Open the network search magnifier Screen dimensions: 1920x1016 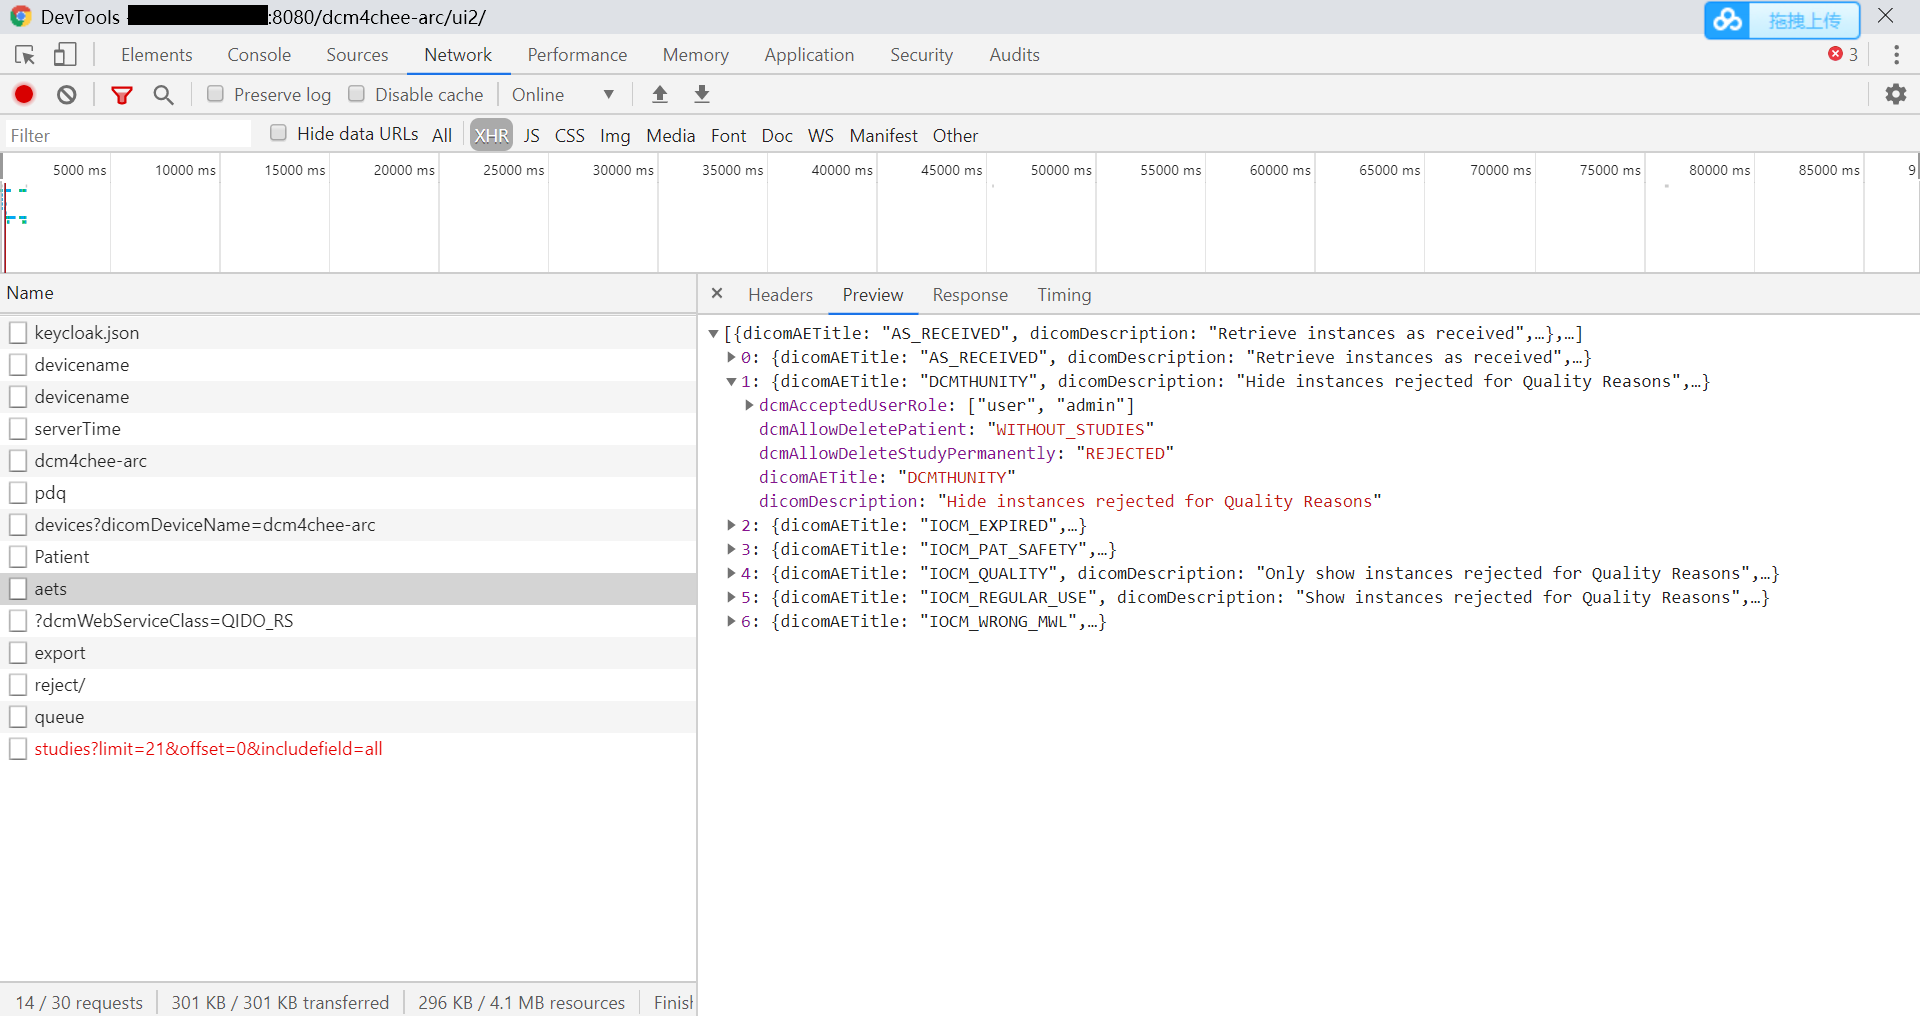click(x=163, y=94)
